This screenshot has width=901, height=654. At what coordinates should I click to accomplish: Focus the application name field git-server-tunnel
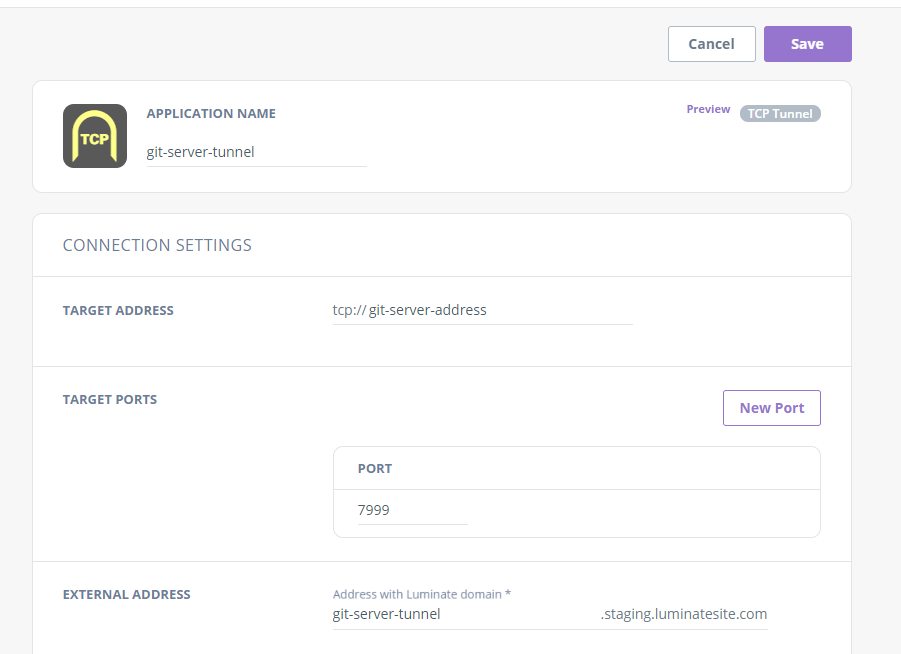[x=256, y=152]
